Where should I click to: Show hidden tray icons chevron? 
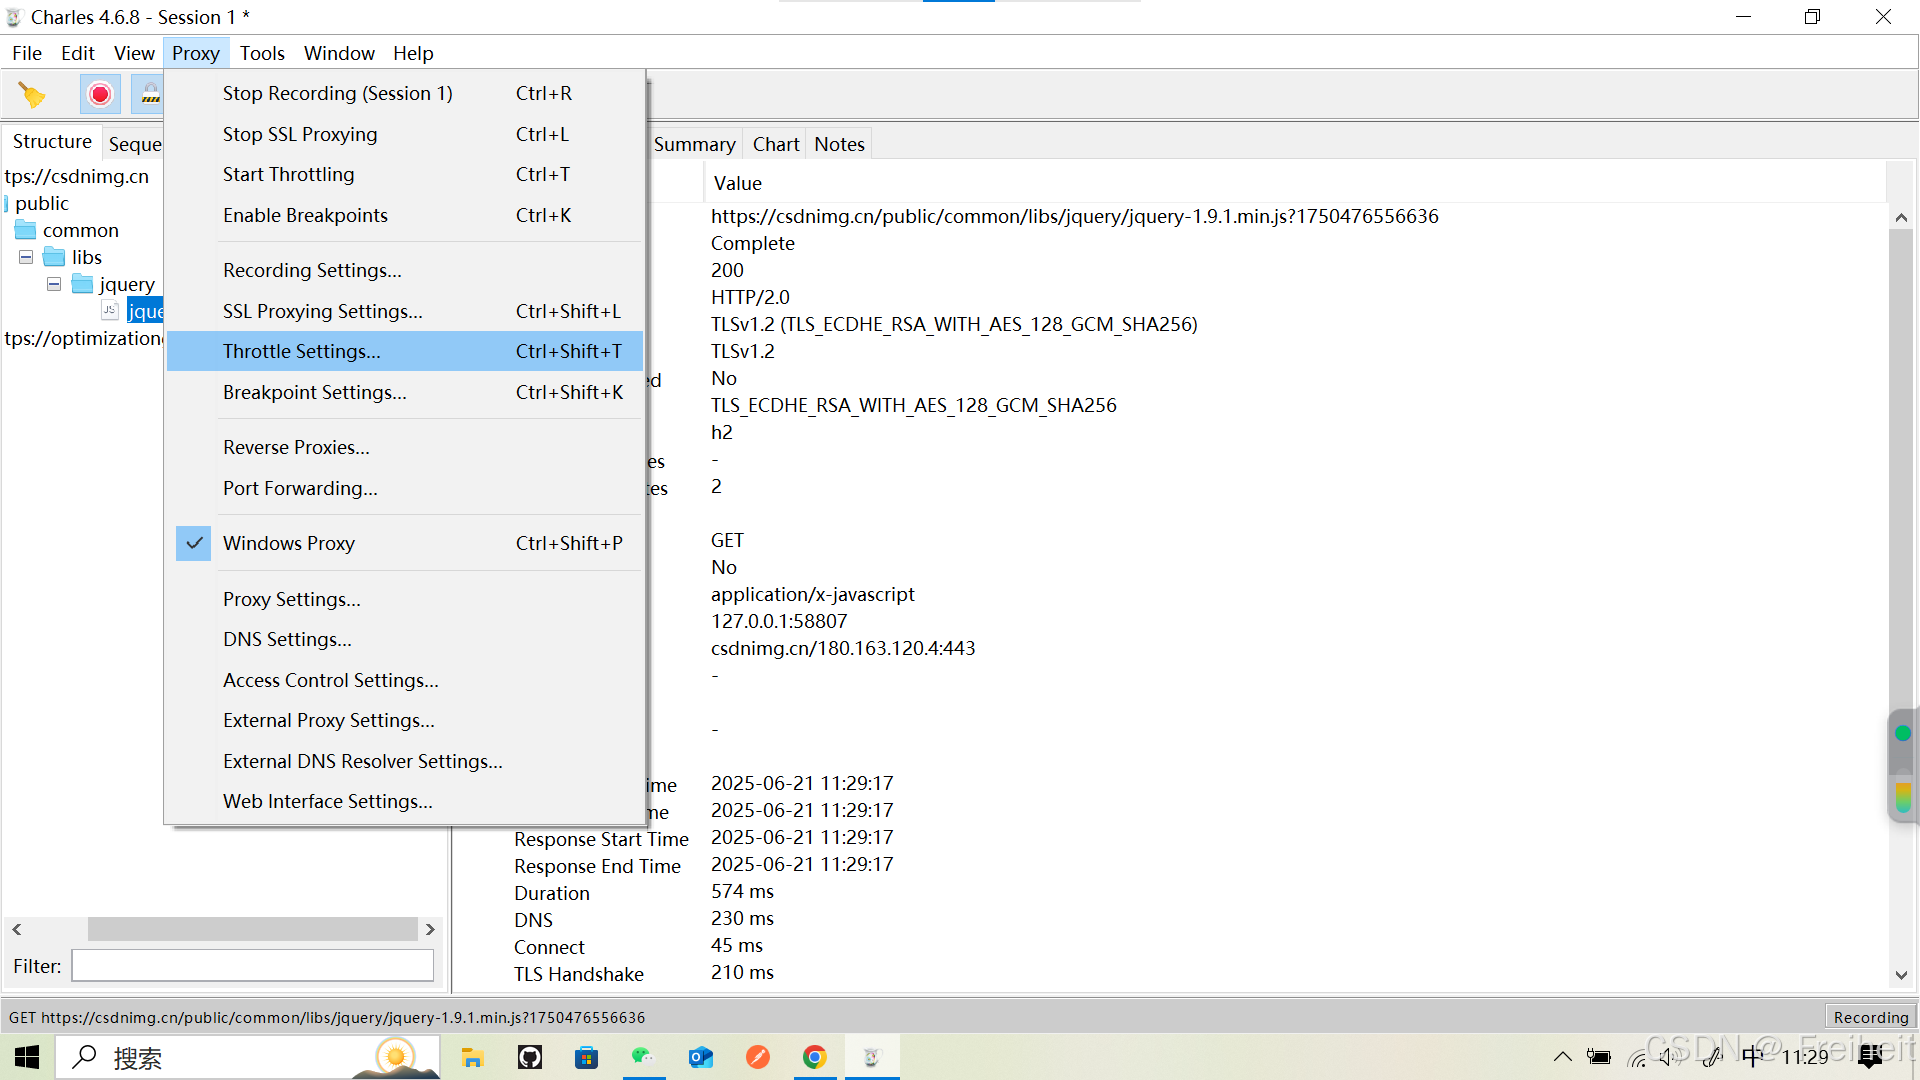pyautogui.click(x=1562, y=1057)
